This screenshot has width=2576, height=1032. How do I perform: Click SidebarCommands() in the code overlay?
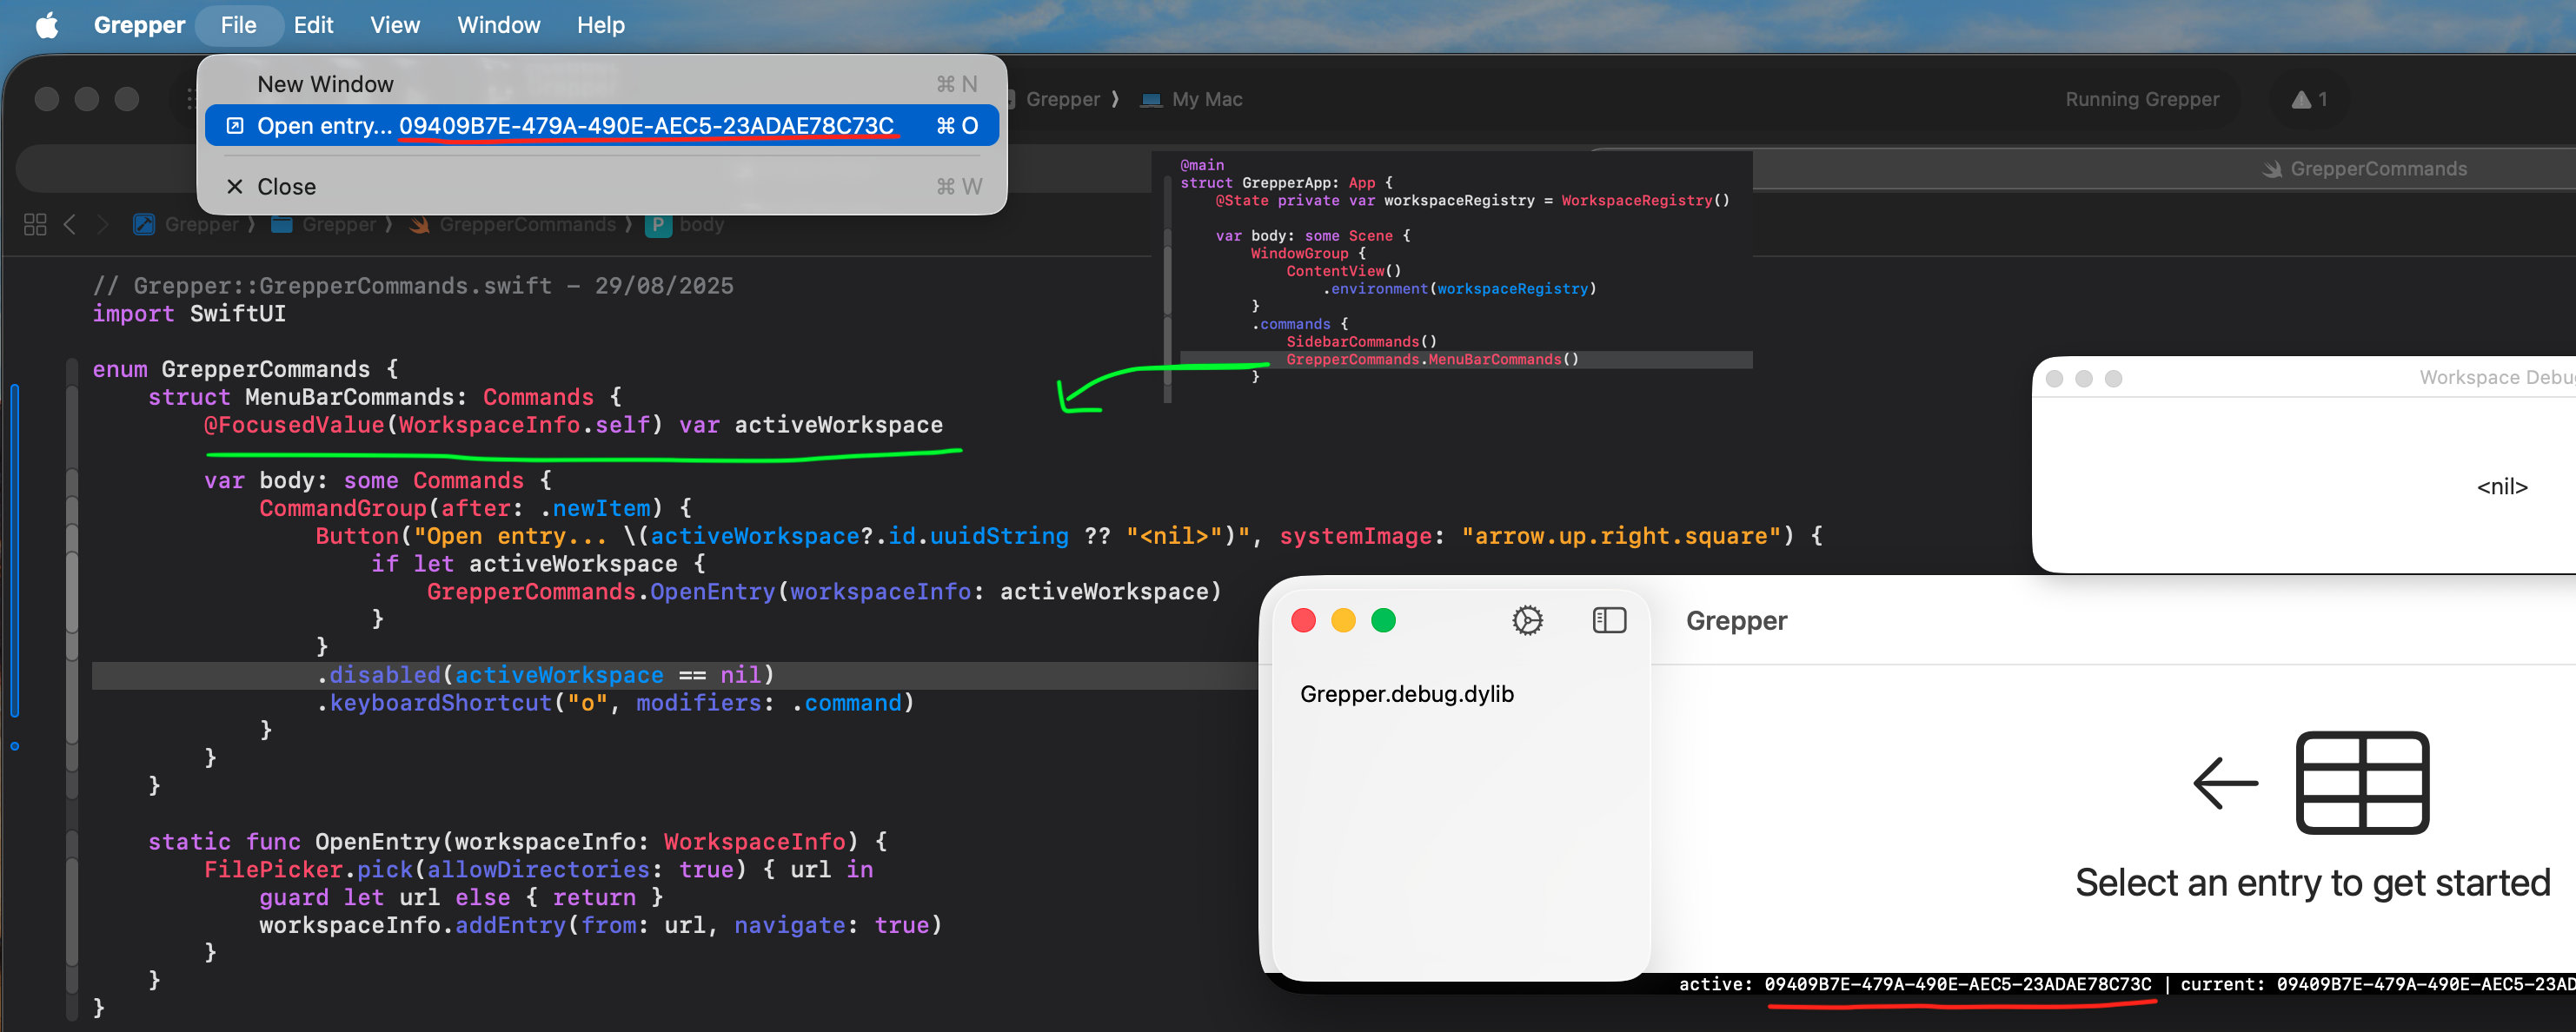(1361, 342)
